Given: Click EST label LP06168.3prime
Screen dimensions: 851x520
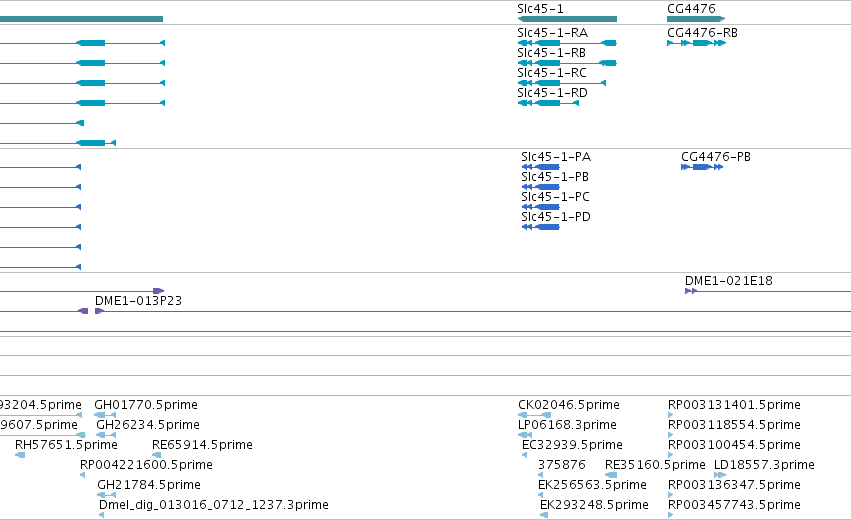Looking at the screenshot, I should point(567,425).
